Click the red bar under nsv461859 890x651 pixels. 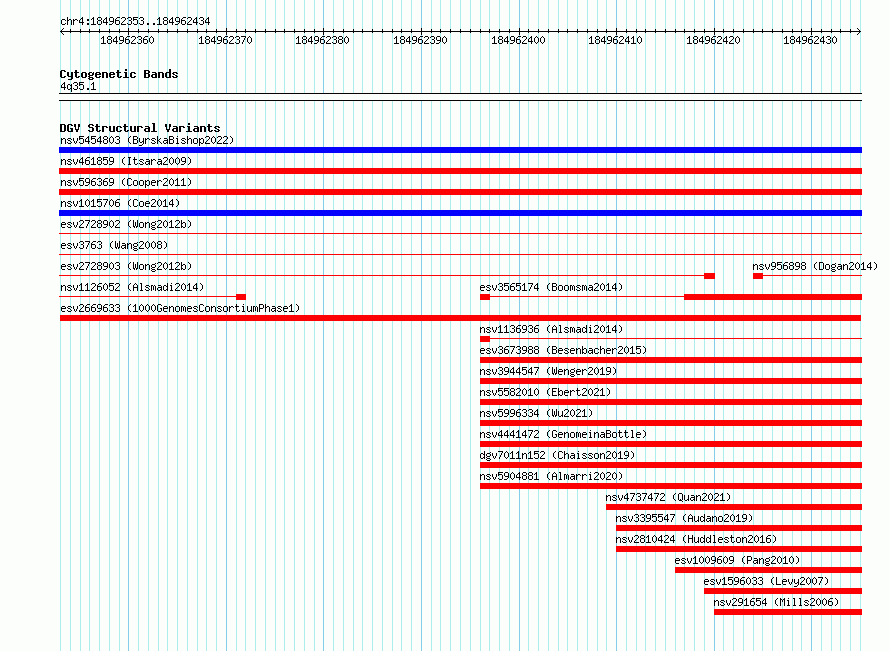(x=460, y=171)
